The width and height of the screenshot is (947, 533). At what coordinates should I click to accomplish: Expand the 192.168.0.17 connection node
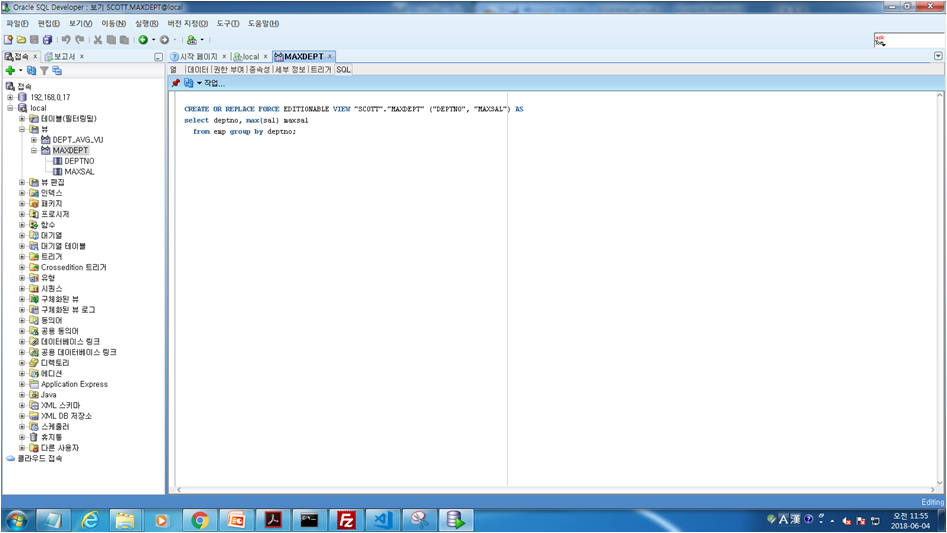pyautogui.click(x=10, y=97)
